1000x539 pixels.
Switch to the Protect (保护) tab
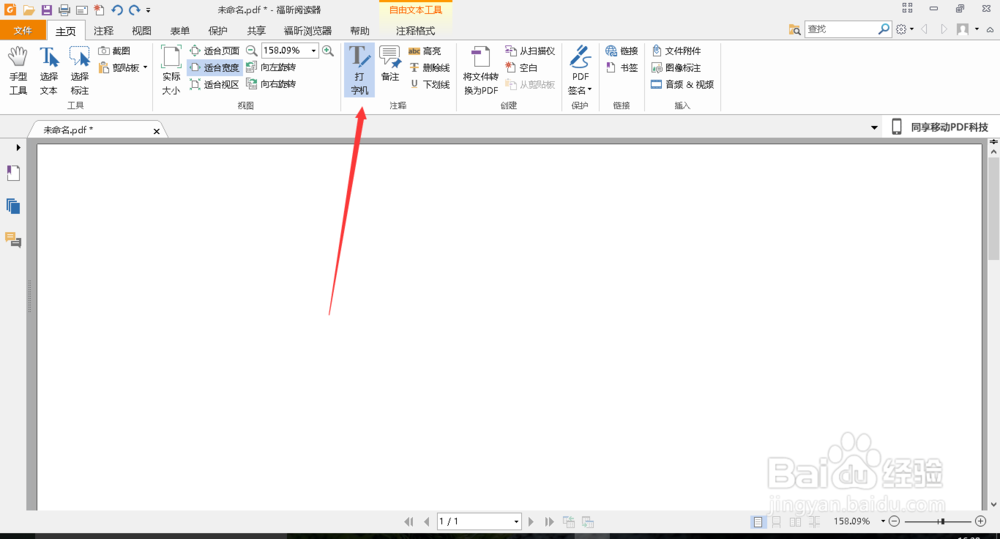point(217,31)
